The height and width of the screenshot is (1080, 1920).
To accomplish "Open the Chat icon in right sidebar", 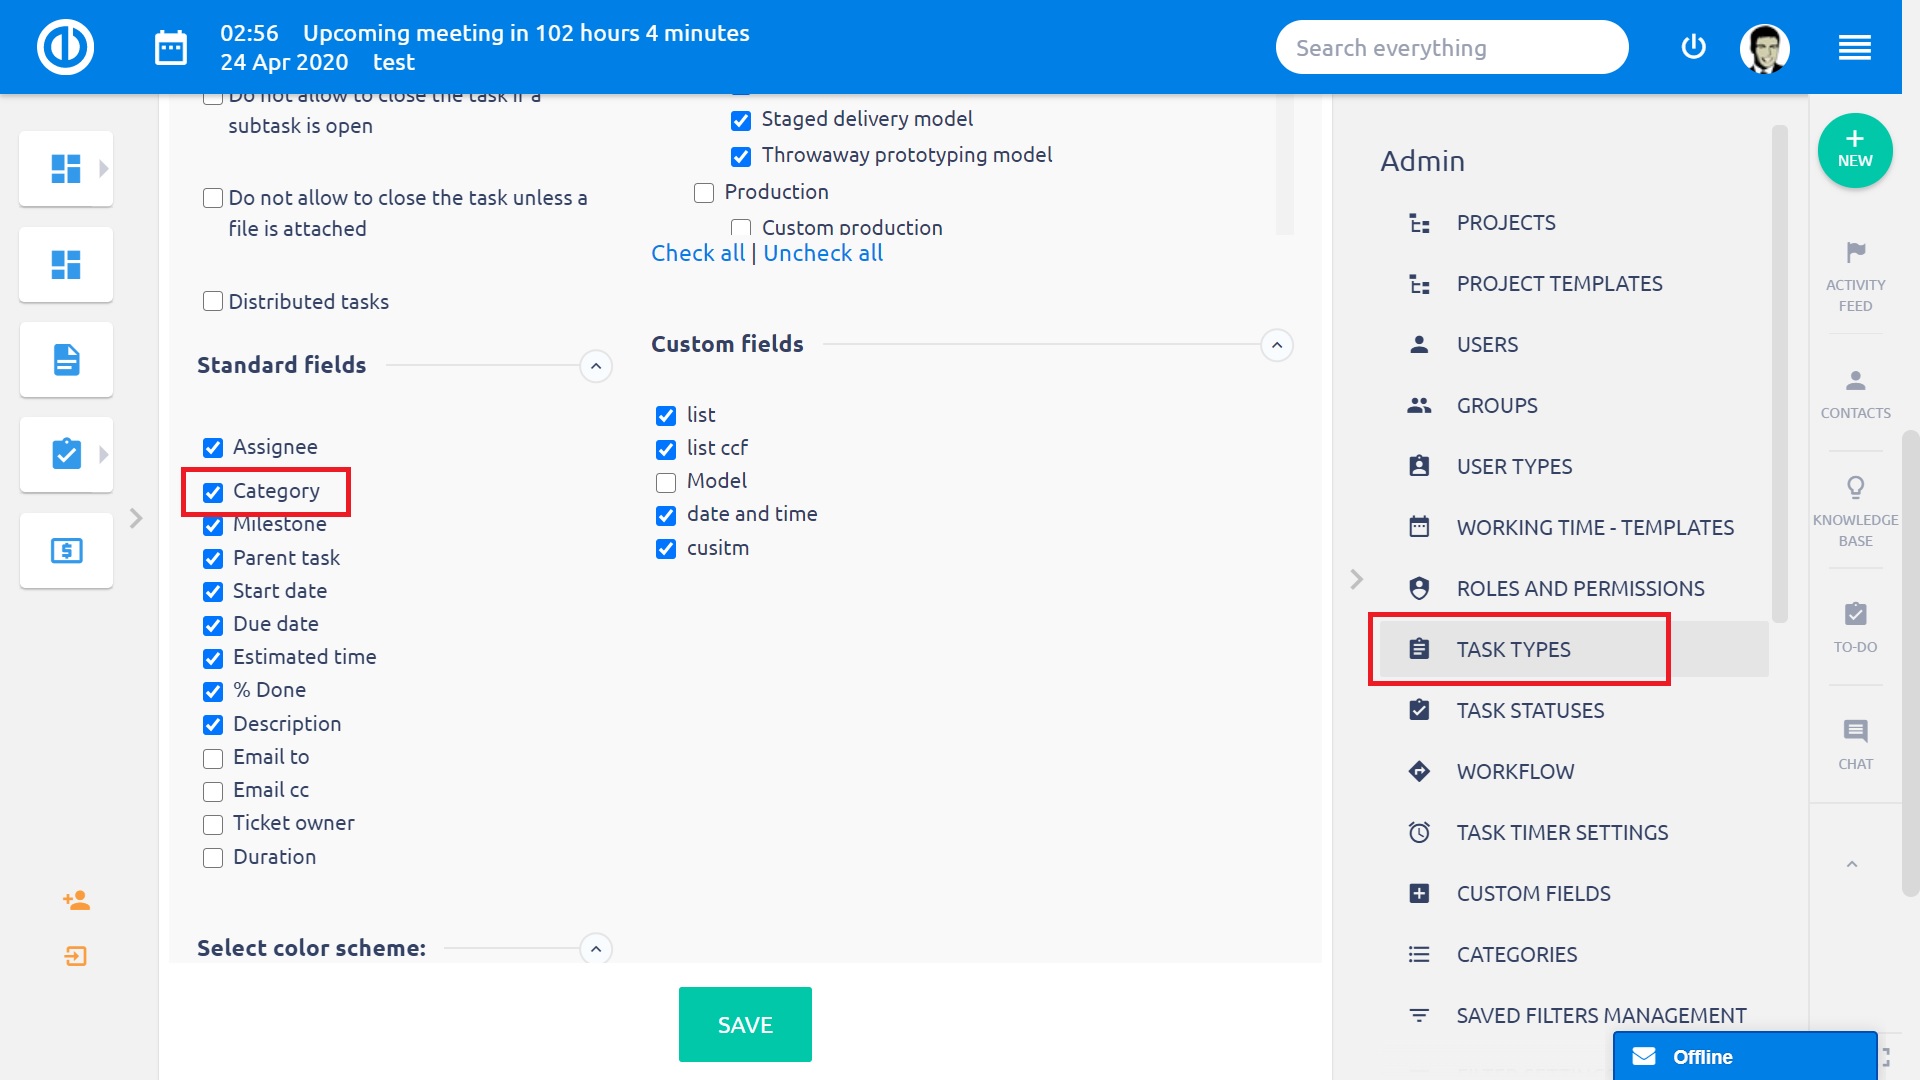I will click(x=1855, y=731).
